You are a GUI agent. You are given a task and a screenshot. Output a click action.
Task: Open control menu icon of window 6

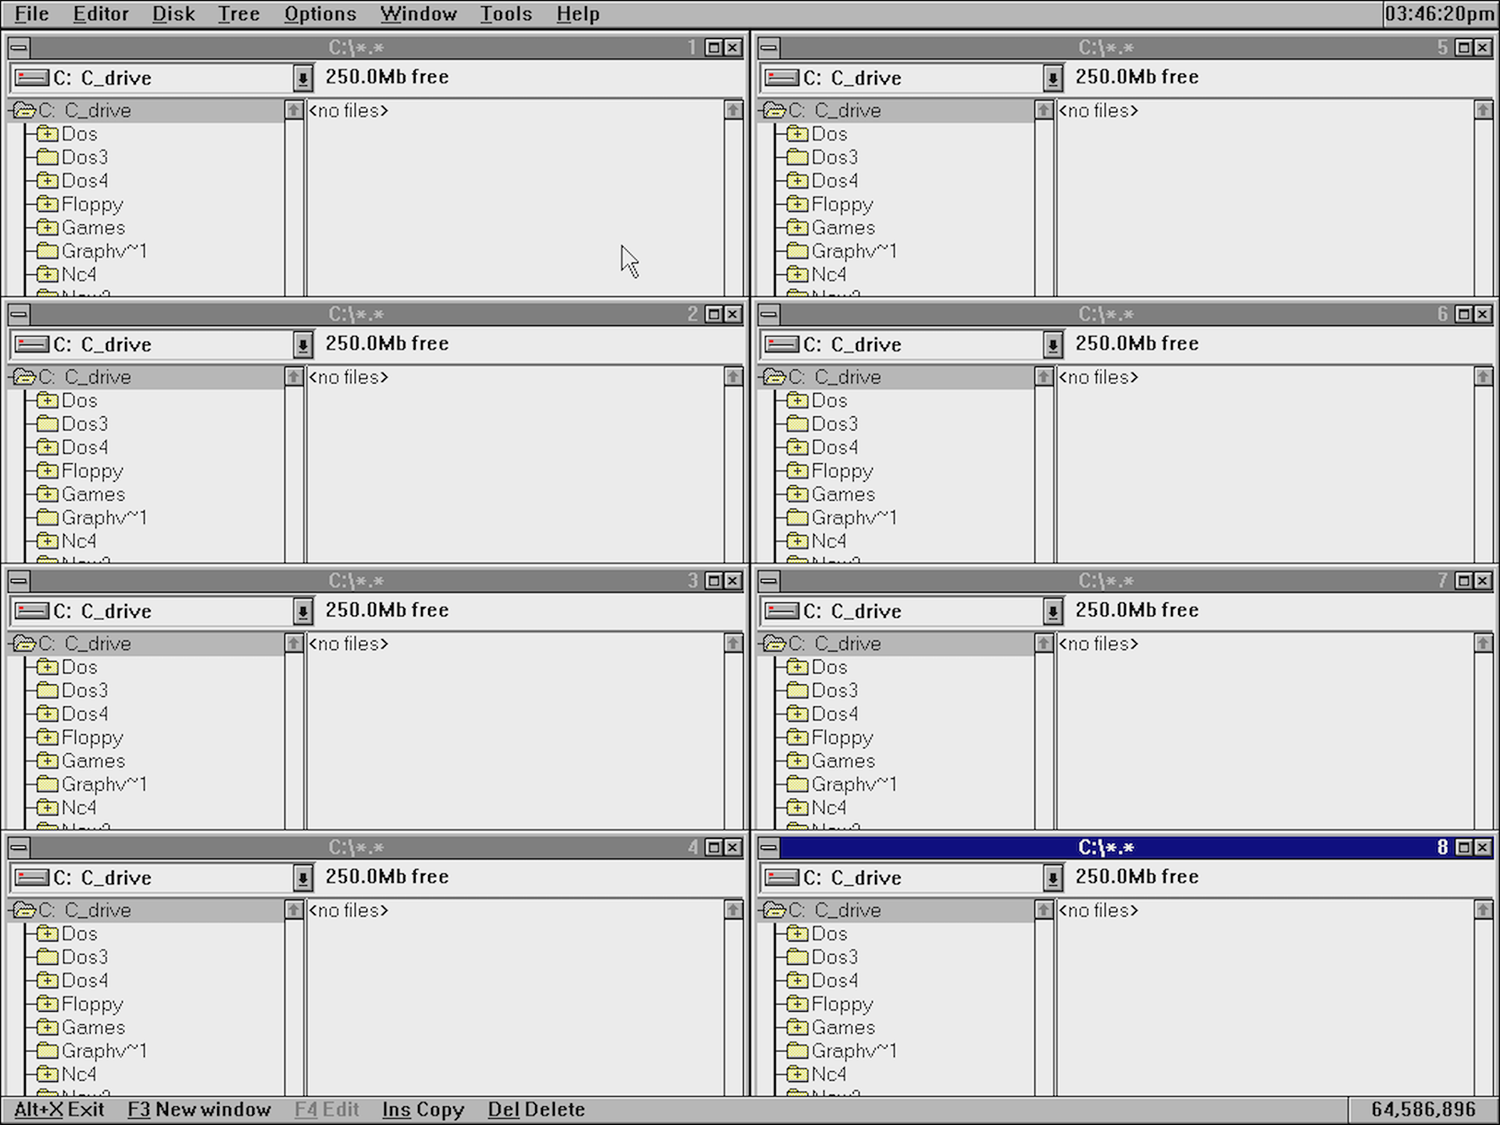pos(769,314)
